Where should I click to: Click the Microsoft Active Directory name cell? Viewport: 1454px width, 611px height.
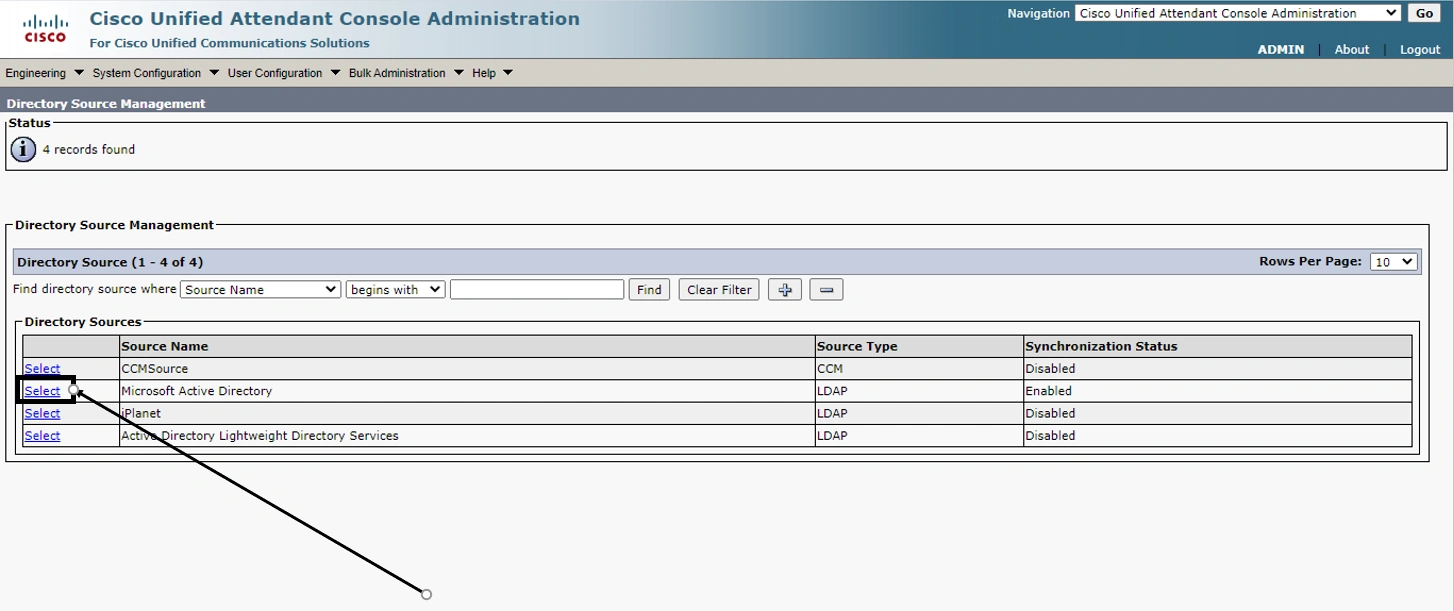click(x=467, y=391)
